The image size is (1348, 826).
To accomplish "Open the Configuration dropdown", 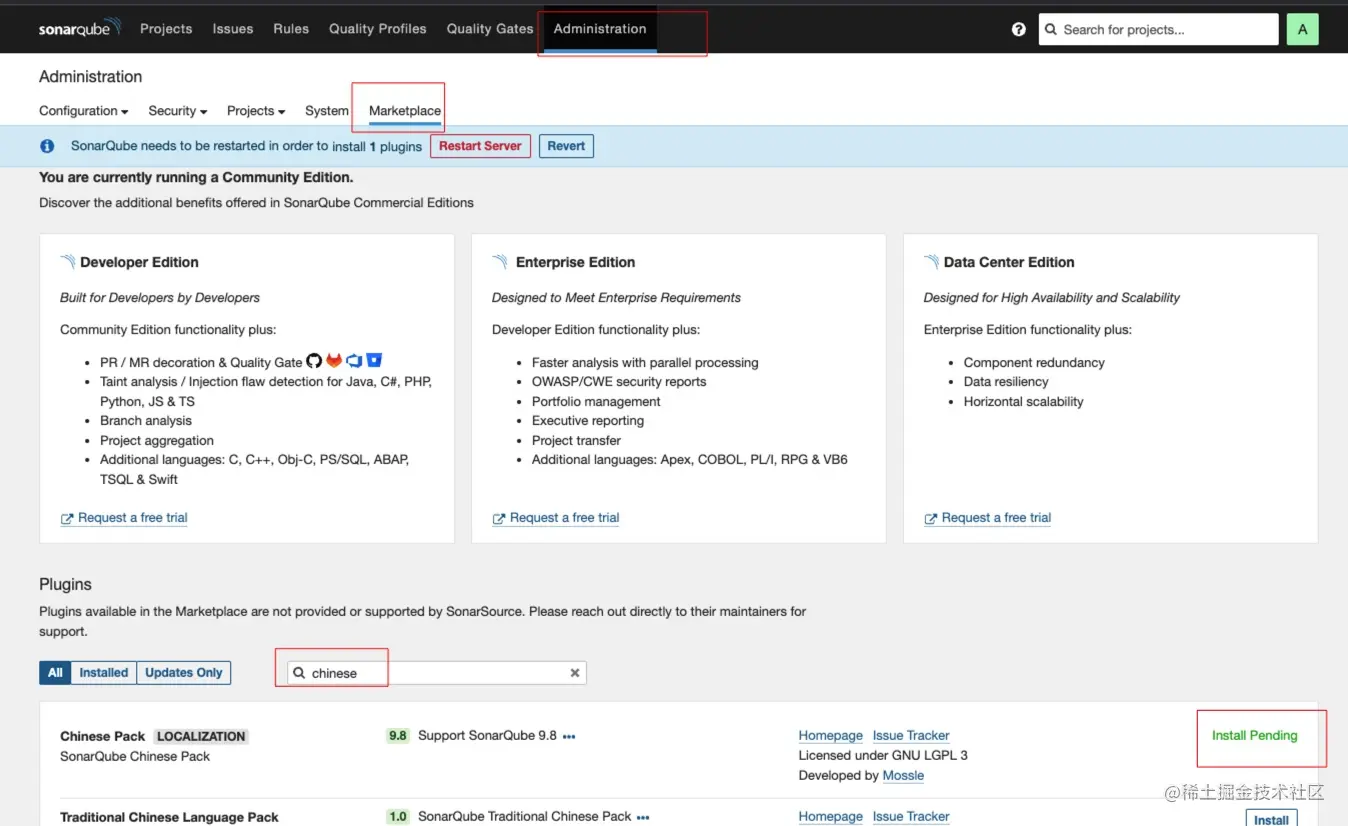I will (84, 111).
